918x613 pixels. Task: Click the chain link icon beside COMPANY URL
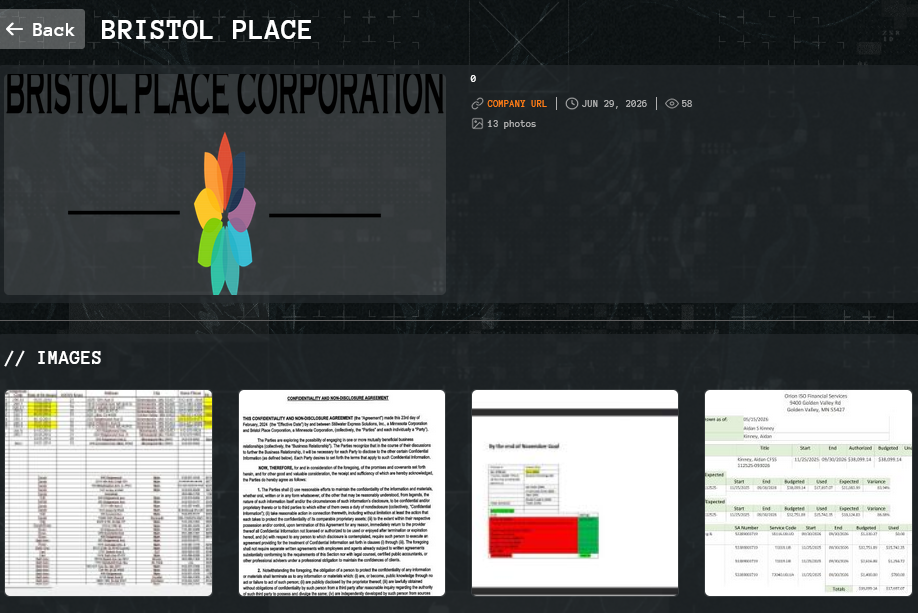point(477,104)
